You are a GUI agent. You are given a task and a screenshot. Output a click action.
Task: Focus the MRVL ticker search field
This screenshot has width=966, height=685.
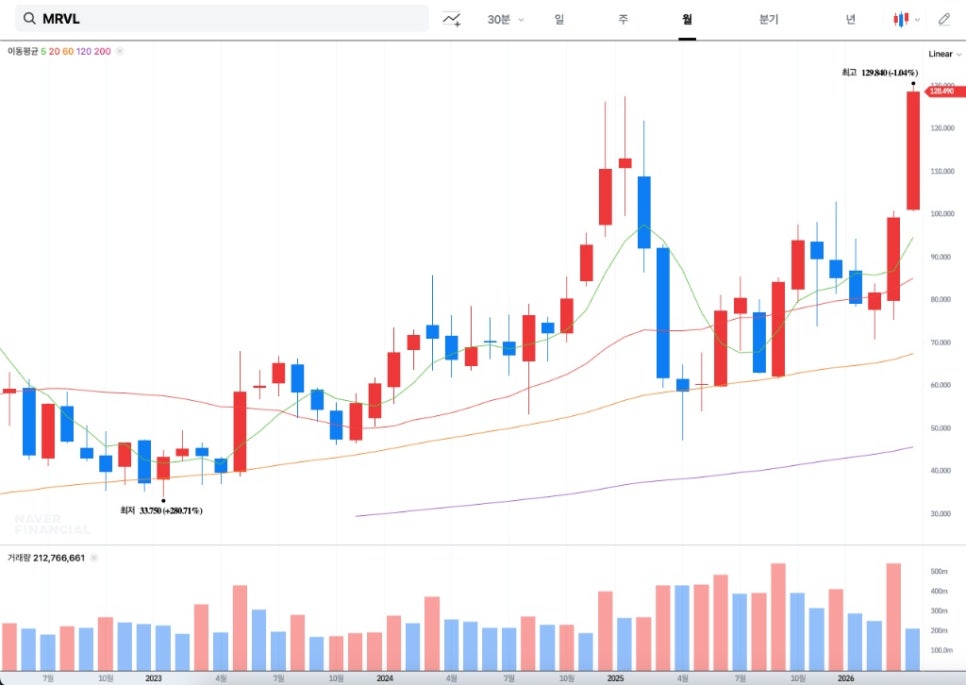pos(230,19)
